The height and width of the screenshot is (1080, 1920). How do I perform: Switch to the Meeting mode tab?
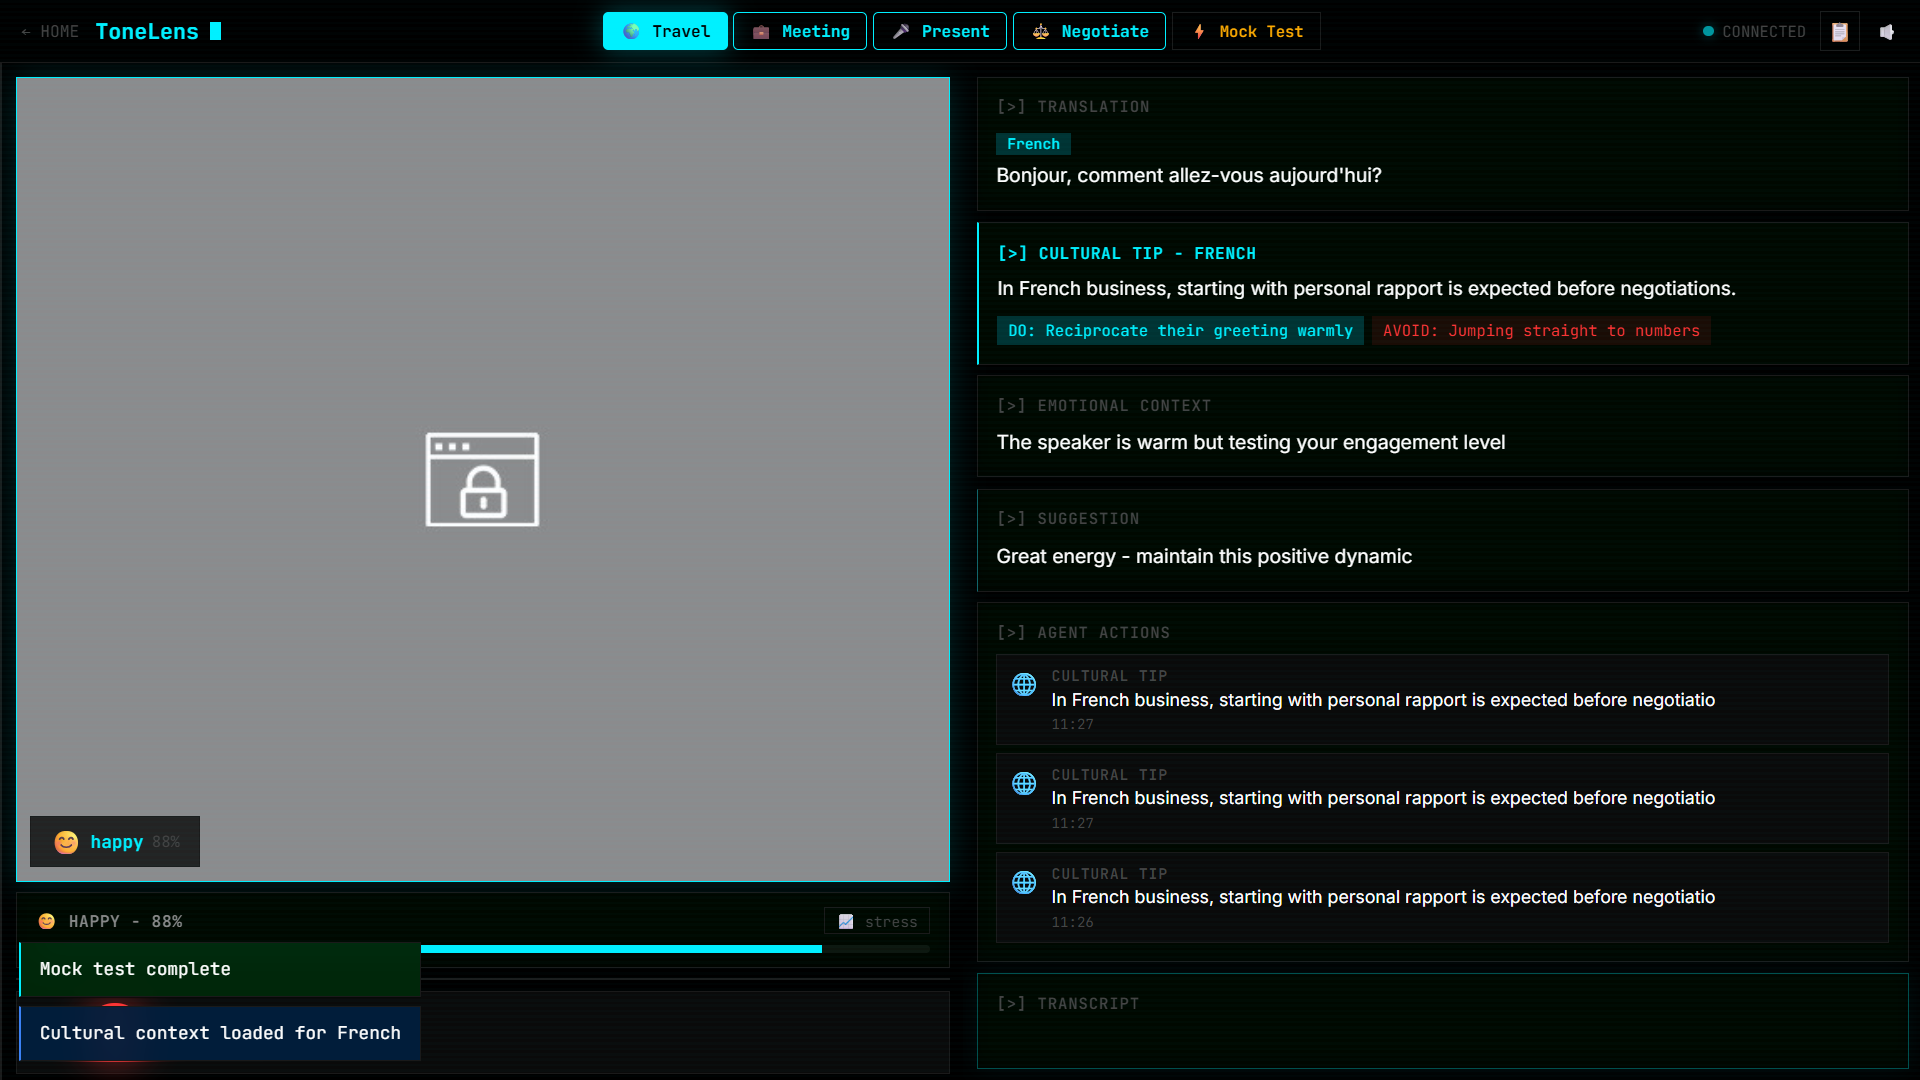pyautogui.click(x=800, y=32)
